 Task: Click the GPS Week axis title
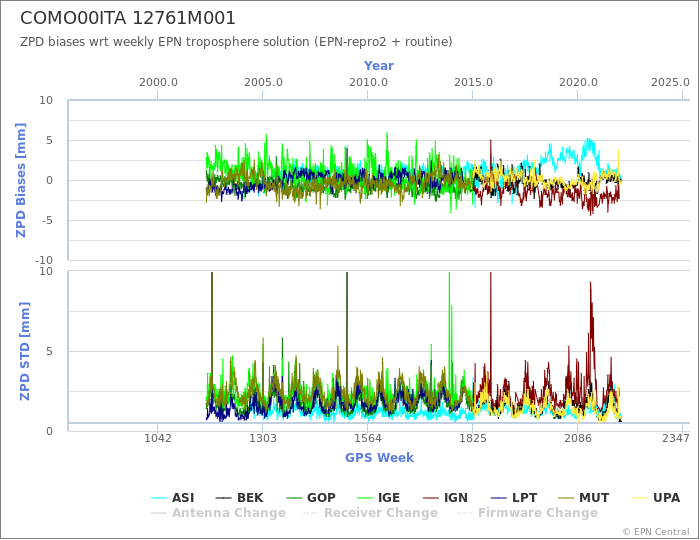coord(379,457)
